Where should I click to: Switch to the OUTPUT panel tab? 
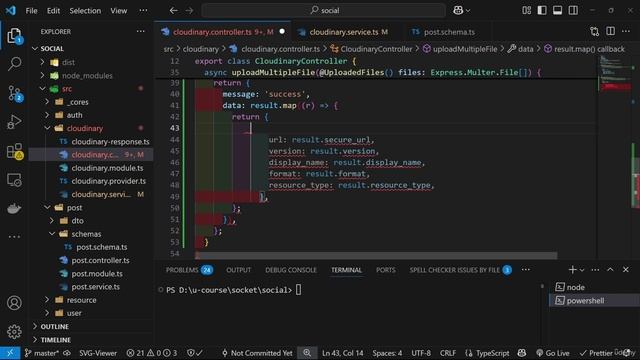point(238,270)
